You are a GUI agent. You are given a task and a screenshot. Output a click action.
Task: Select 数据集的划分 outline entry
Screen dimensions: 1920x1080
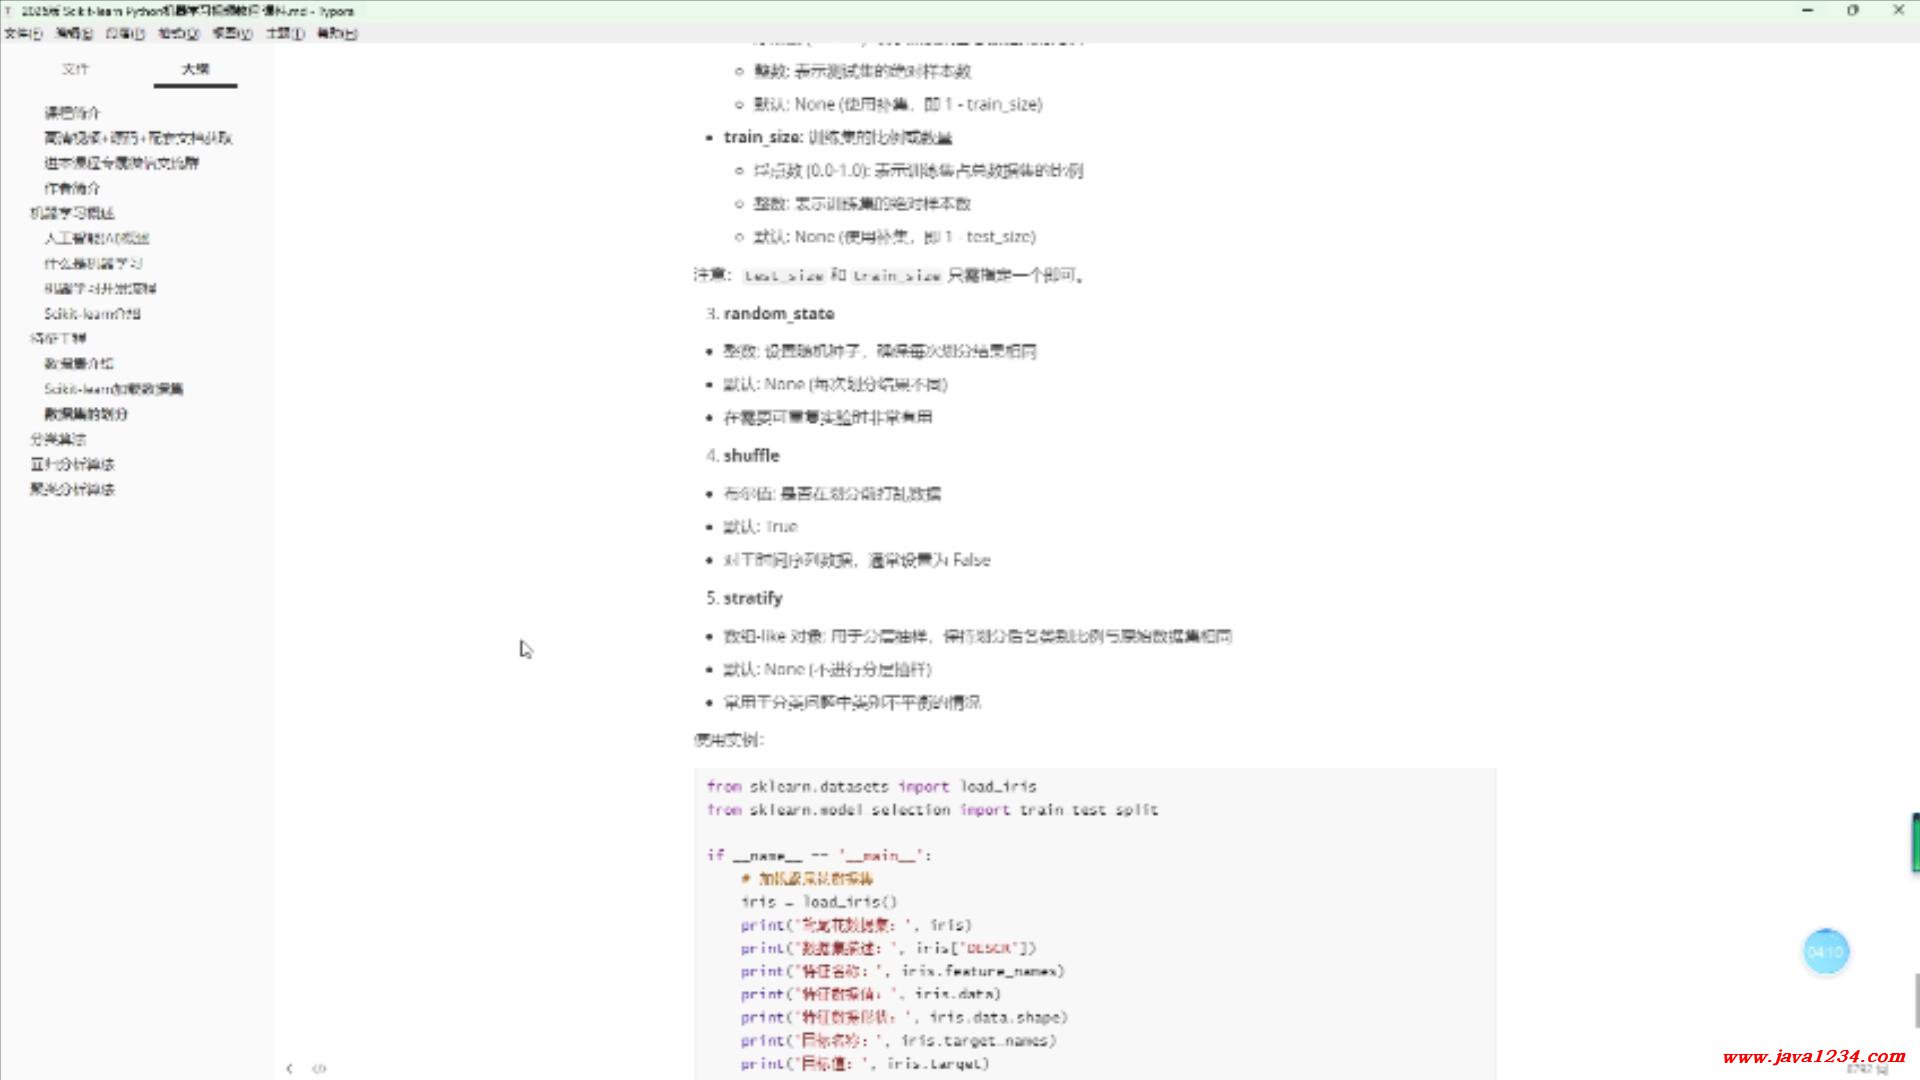(x=86, y=414)
